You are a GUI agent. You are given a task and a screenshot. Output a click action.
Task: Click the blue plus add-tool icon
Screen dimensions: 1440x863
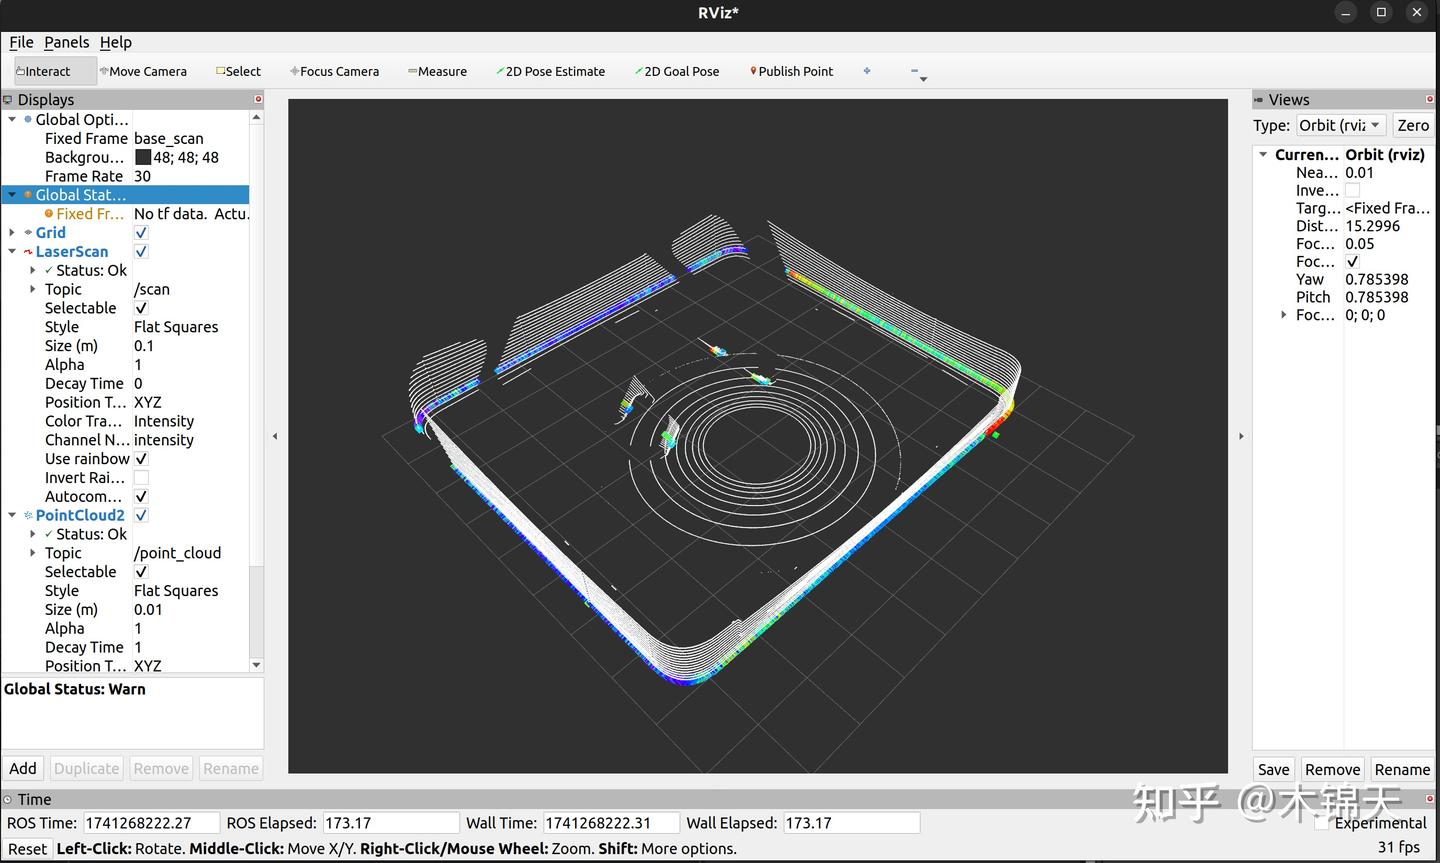(x=867, y=71)
